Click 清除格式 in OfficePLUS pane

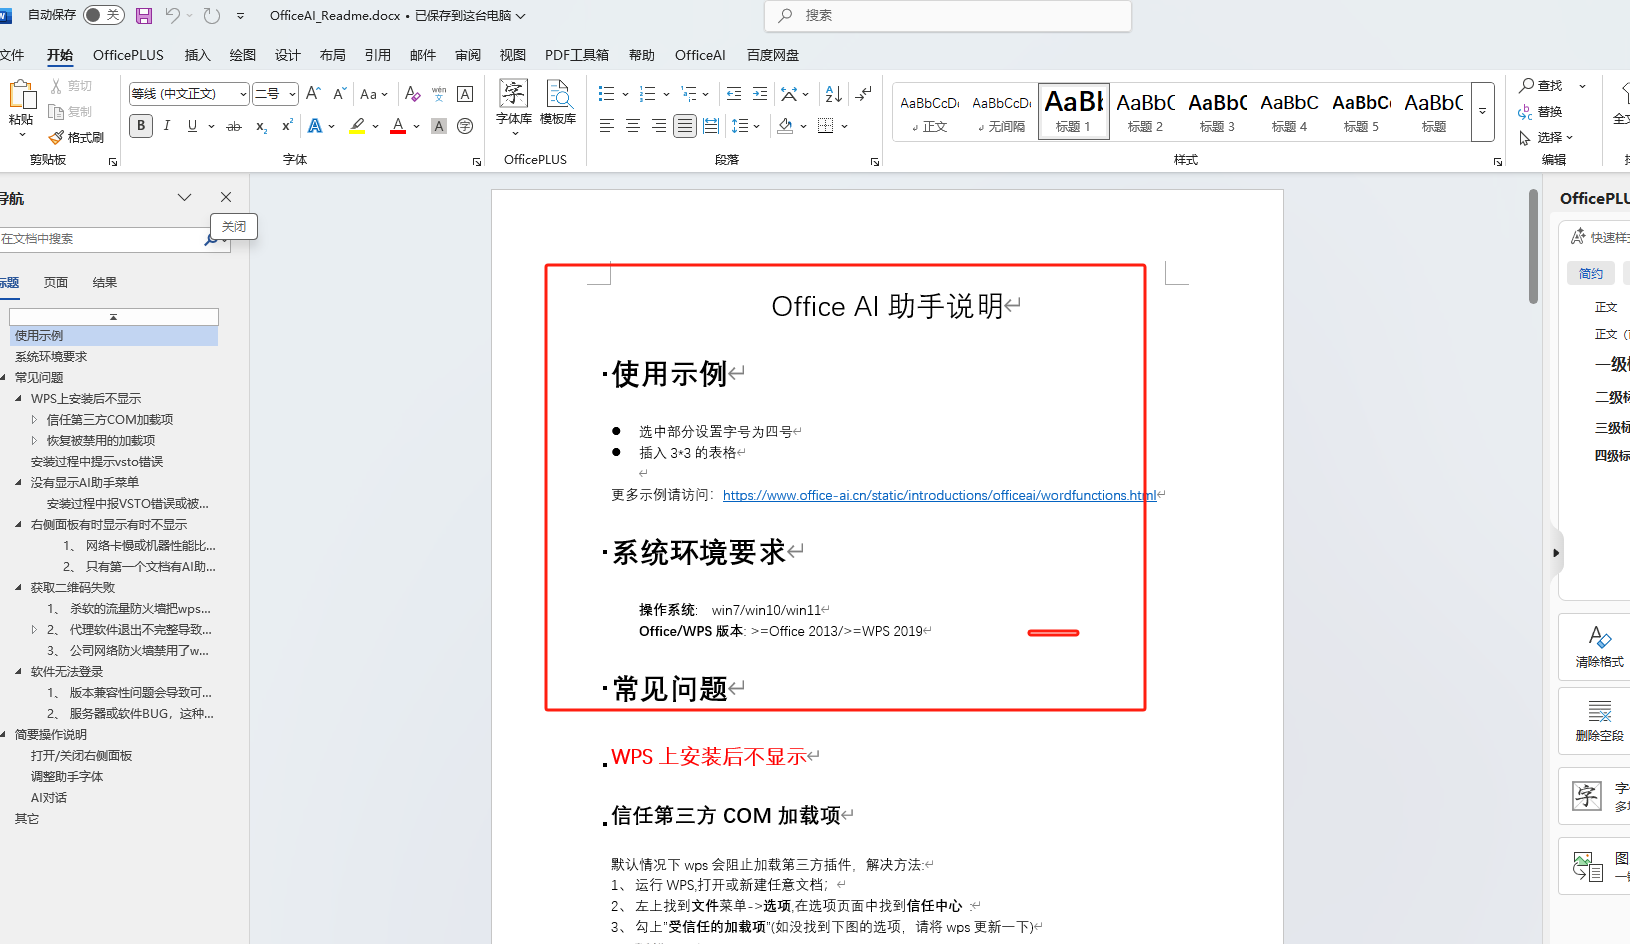tap(1599, 646)
